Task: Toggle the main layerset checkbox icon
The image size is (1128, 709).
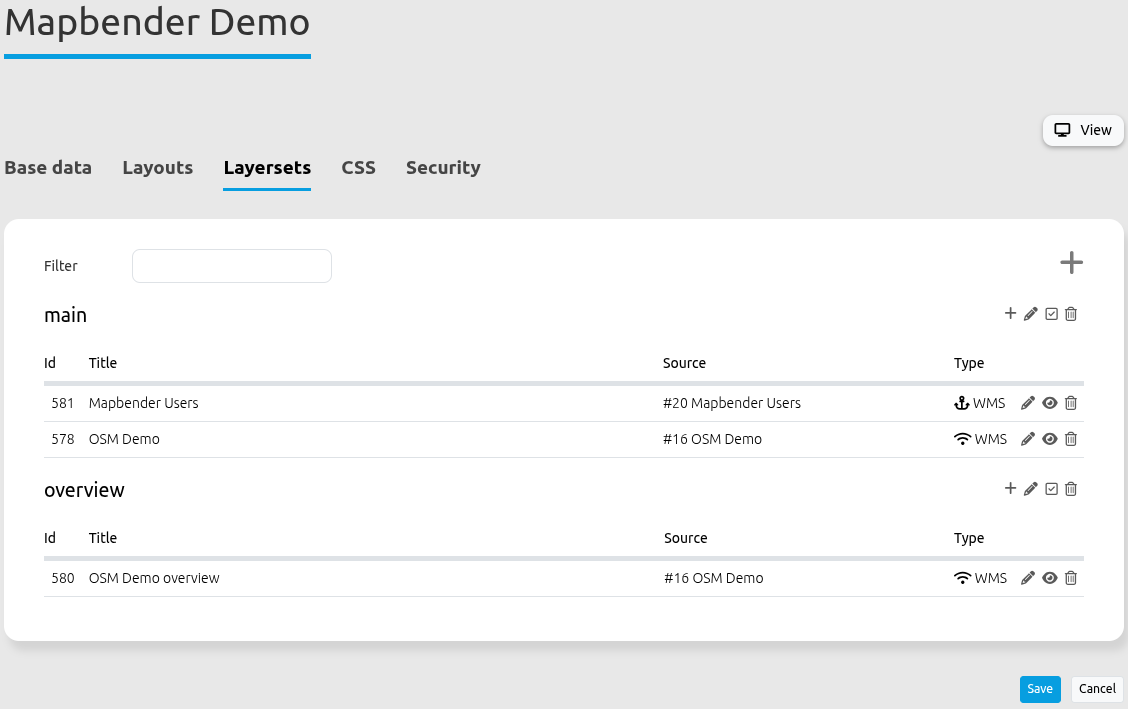Action: point(1051,314)
